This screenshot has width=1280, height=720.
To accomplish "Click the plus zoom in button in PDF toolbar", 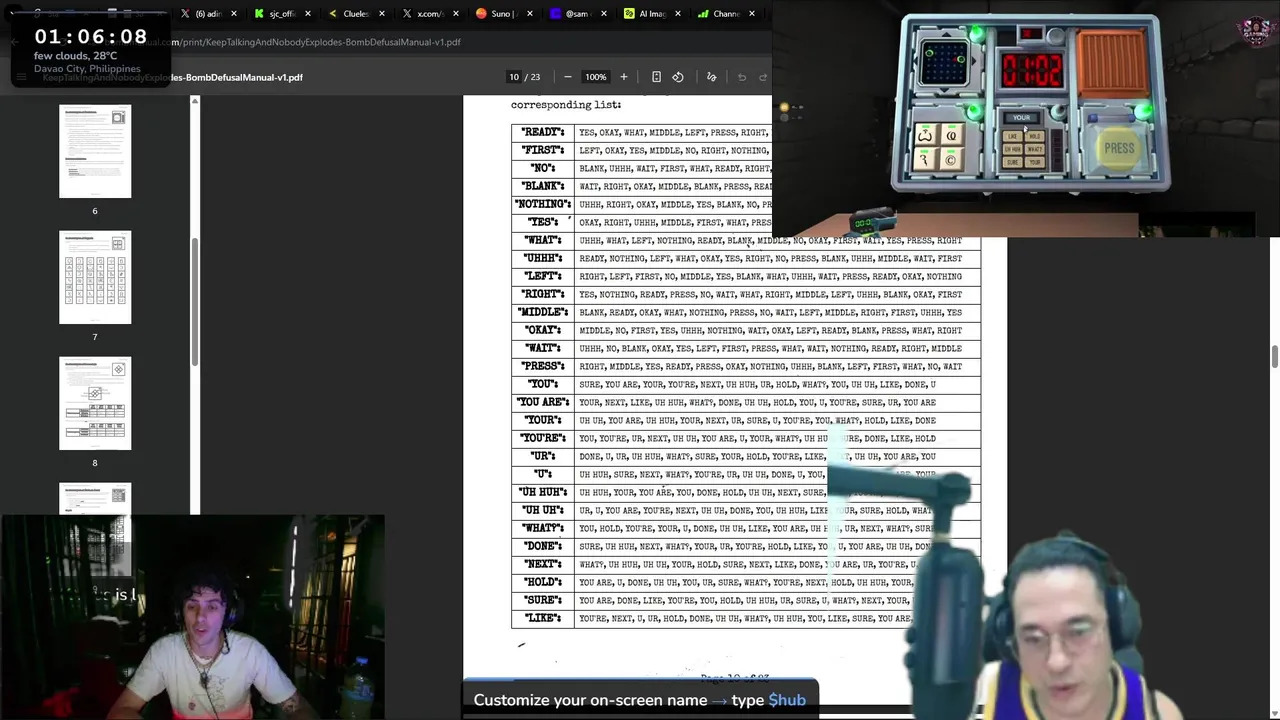I will [623, 77].
